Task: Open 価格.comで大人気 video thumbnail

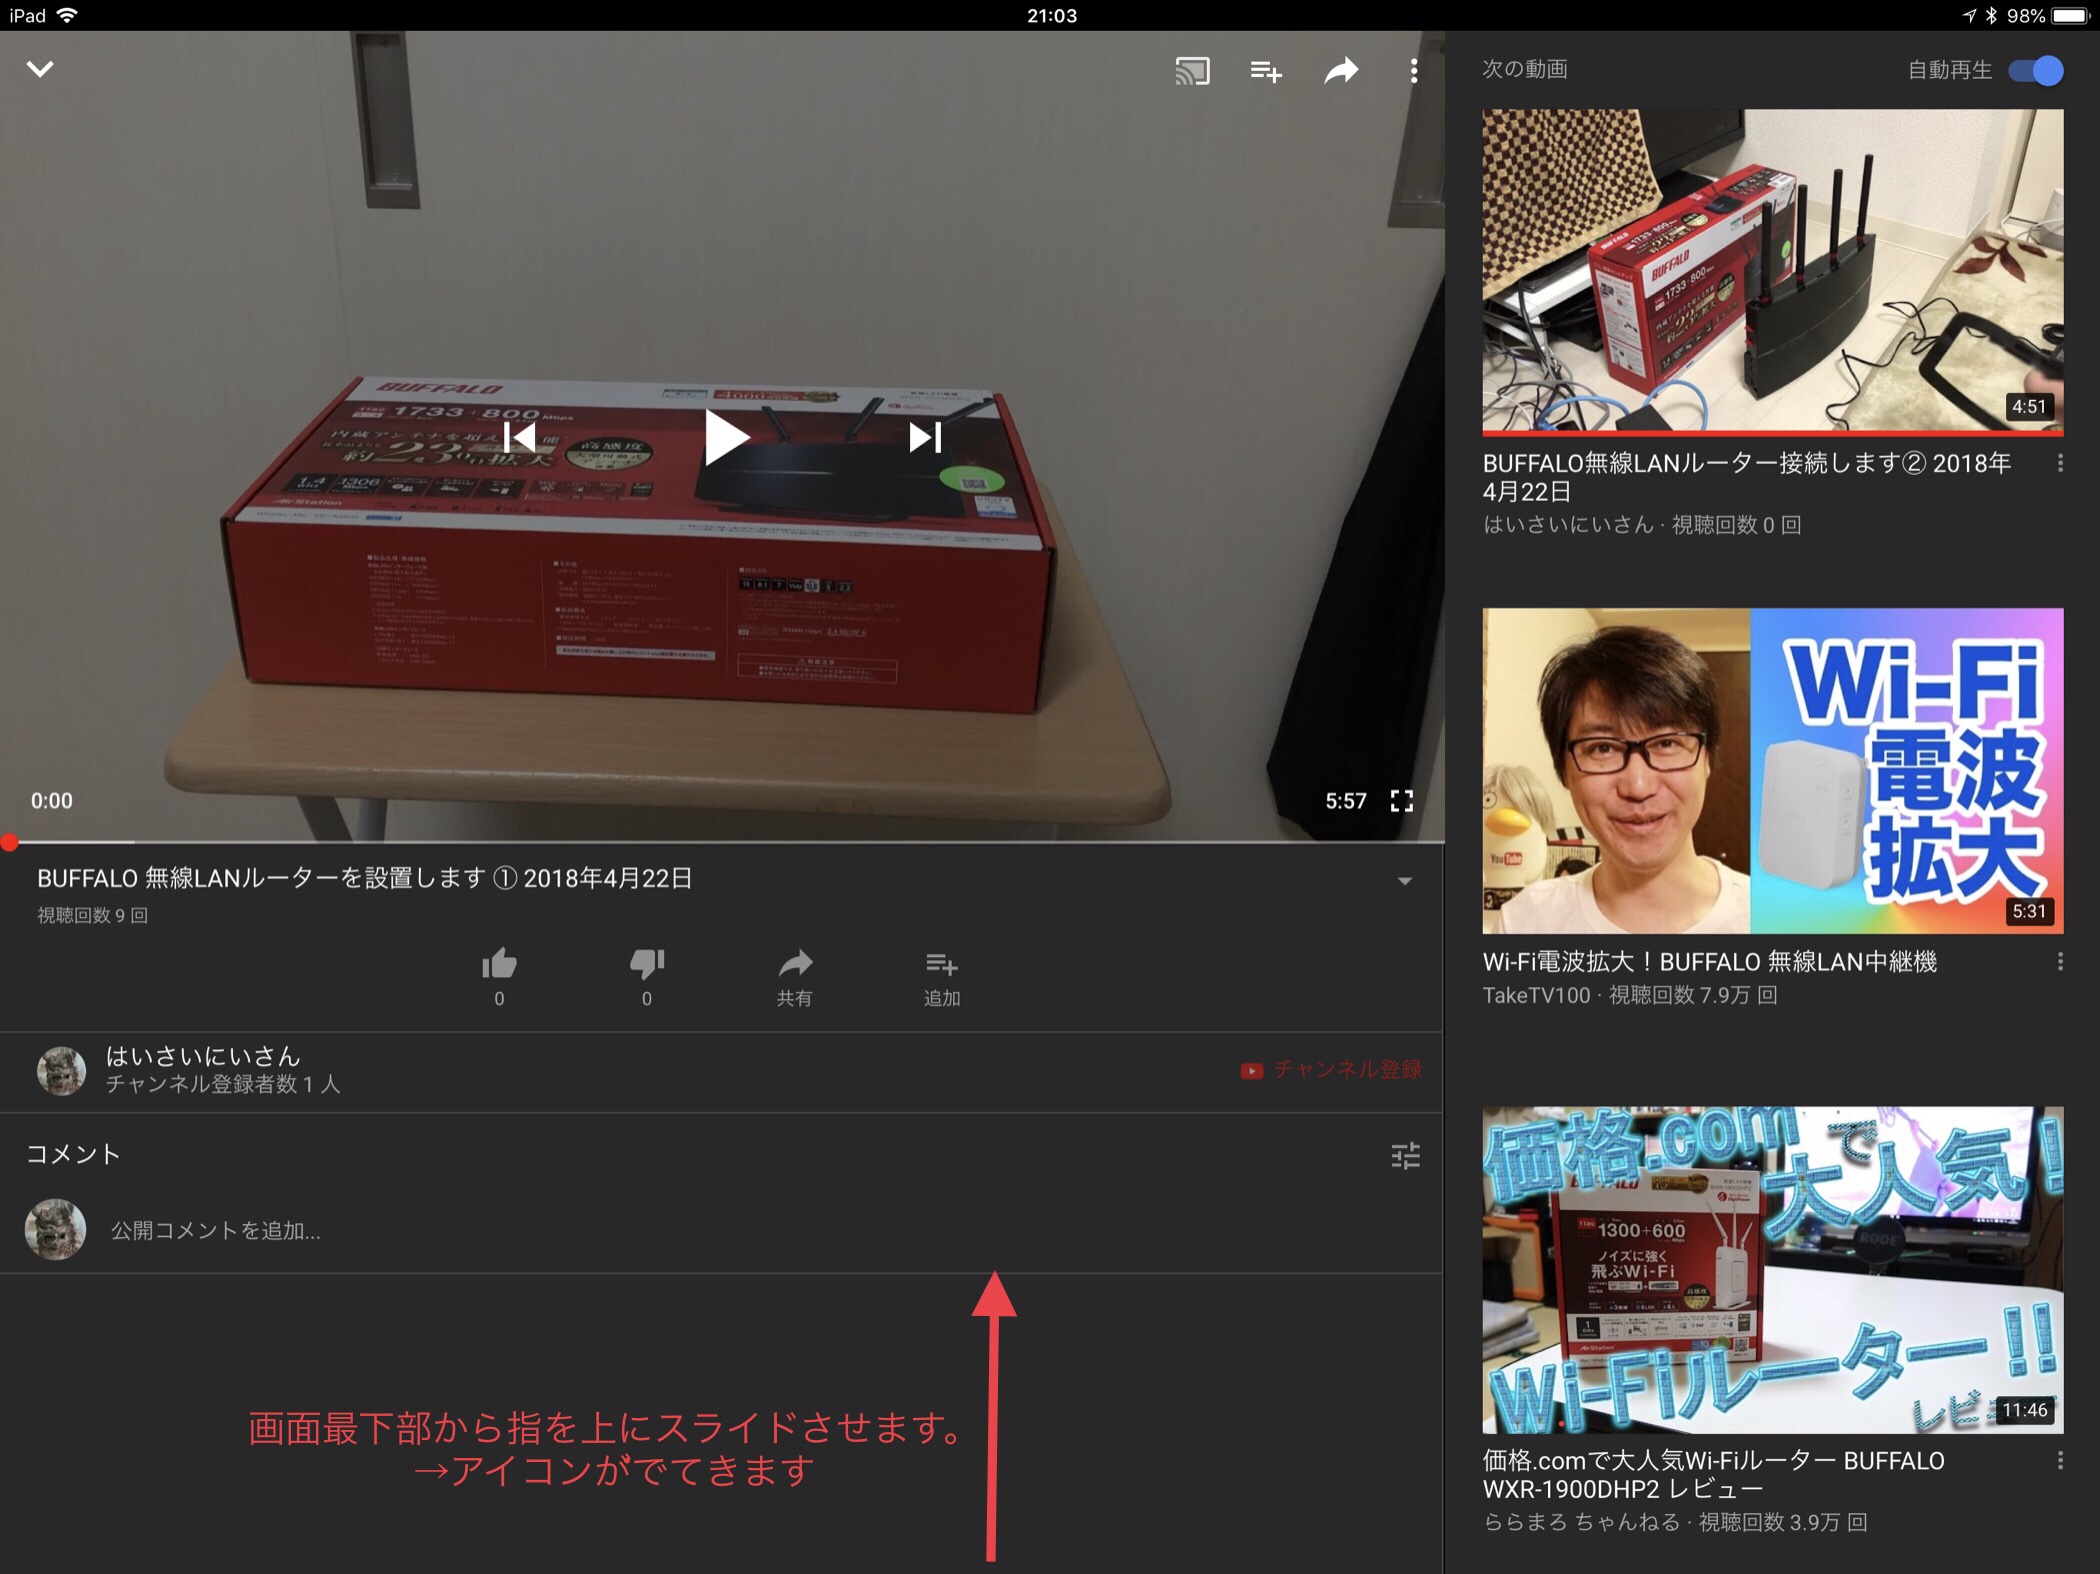Action: coord(1772,1270)
